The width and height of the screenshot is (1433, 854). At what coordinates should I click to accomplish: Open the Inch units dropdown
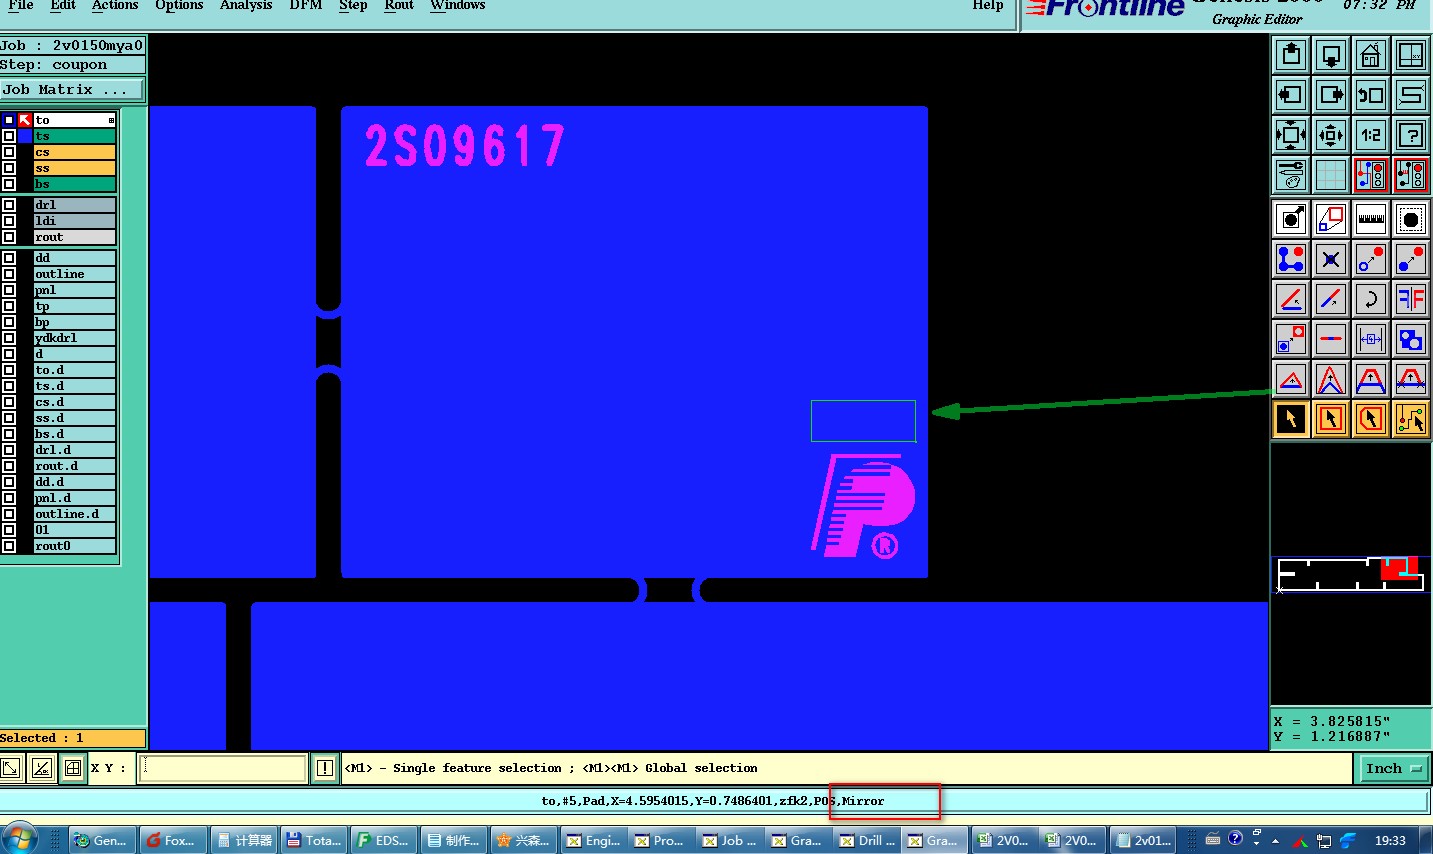click(x=1393, y=768)
